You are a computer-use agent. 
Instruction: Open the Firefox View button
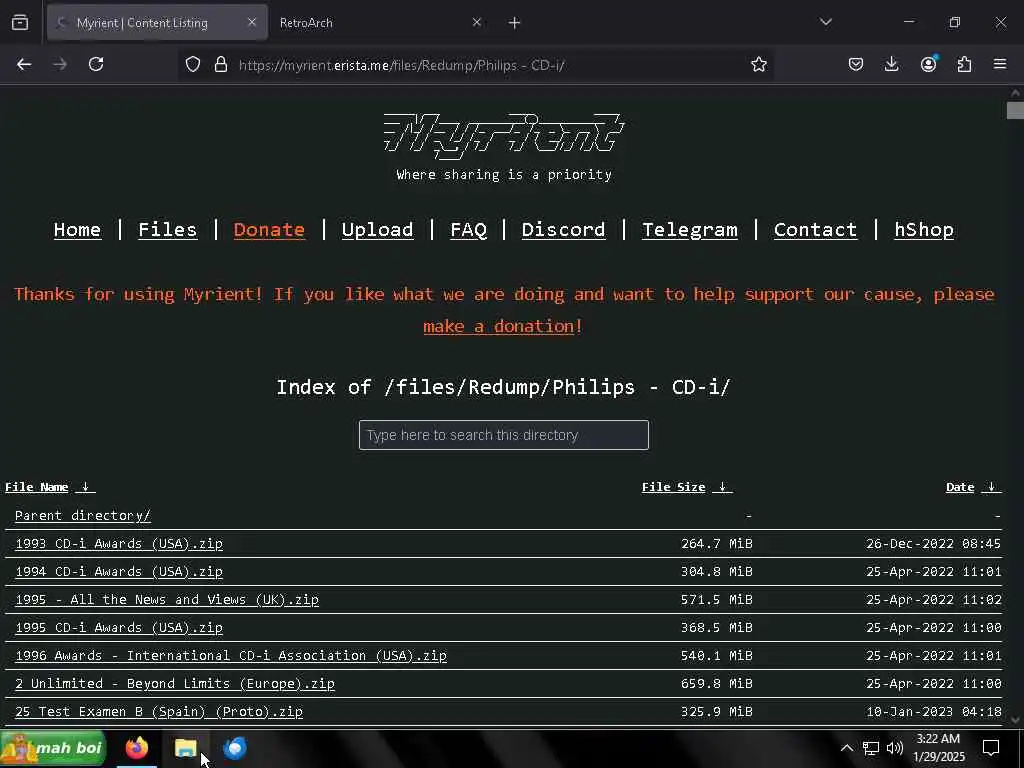tap(20, 22)
